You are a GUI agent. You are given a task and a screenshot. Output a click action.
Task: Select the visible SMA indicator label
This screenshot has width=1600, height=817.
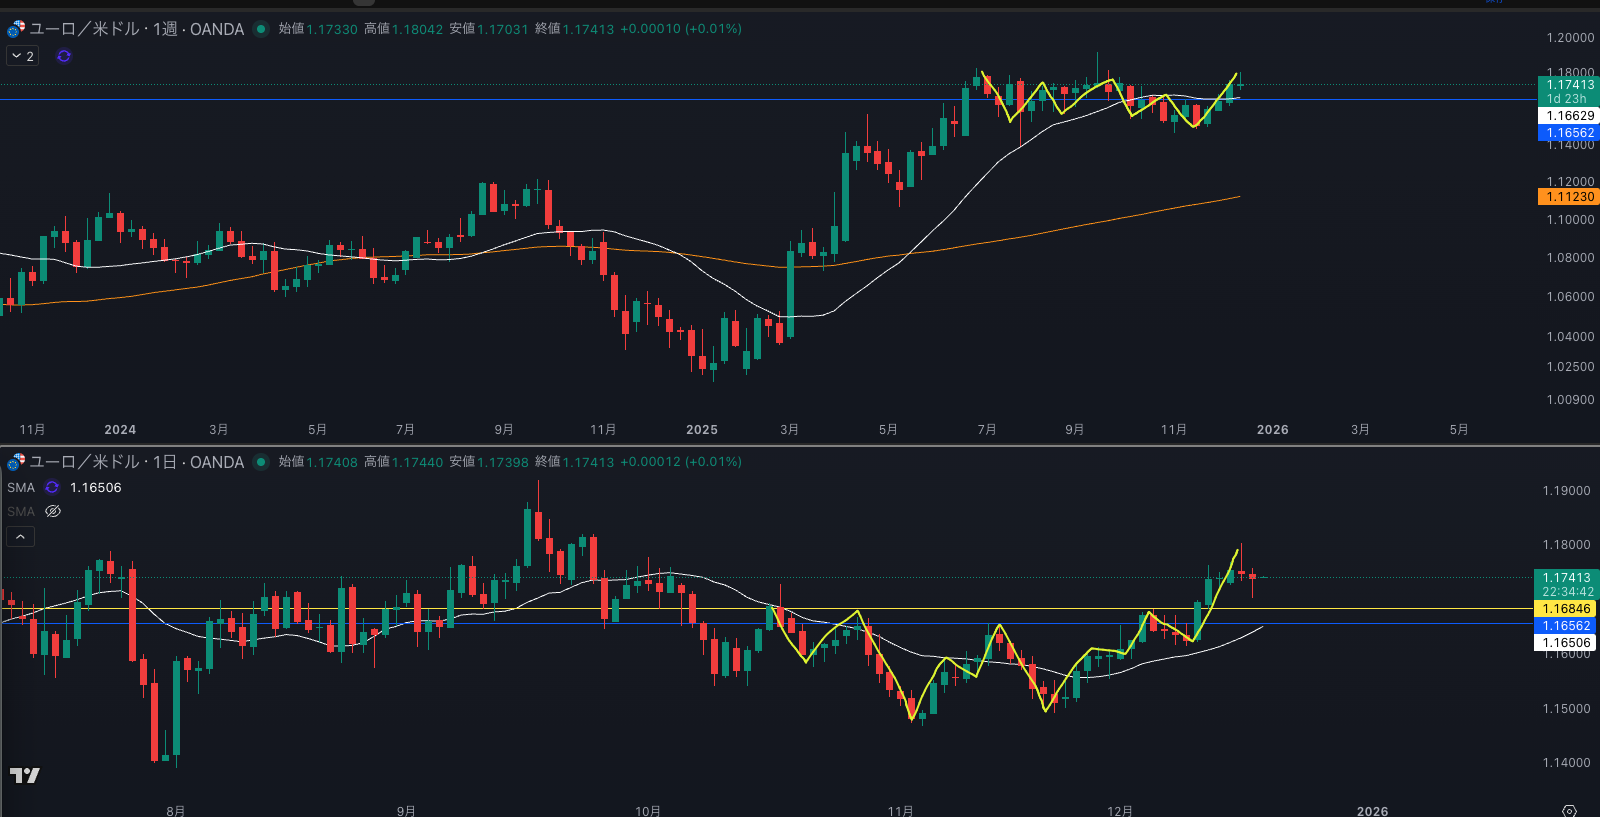21,488
